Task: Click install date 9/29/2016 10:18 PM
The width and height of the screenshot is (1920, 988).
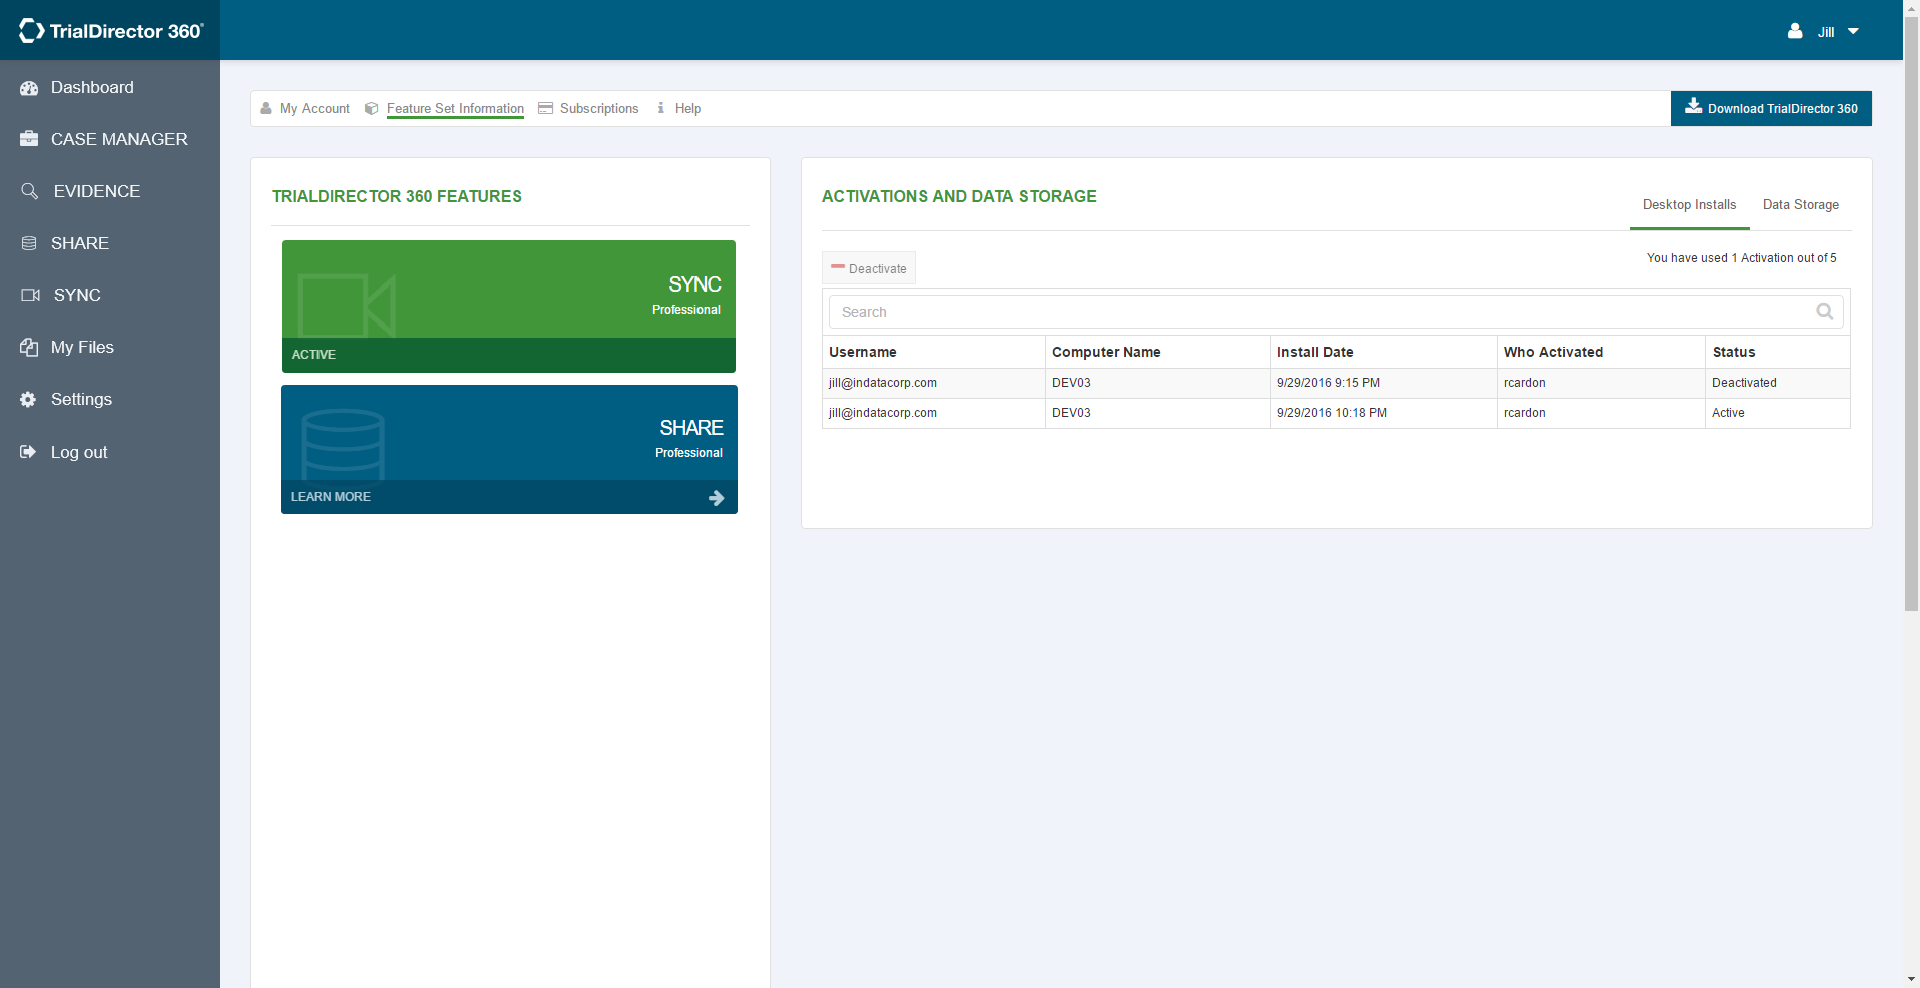Action: pyautogui.click(x=1332, y=413)
